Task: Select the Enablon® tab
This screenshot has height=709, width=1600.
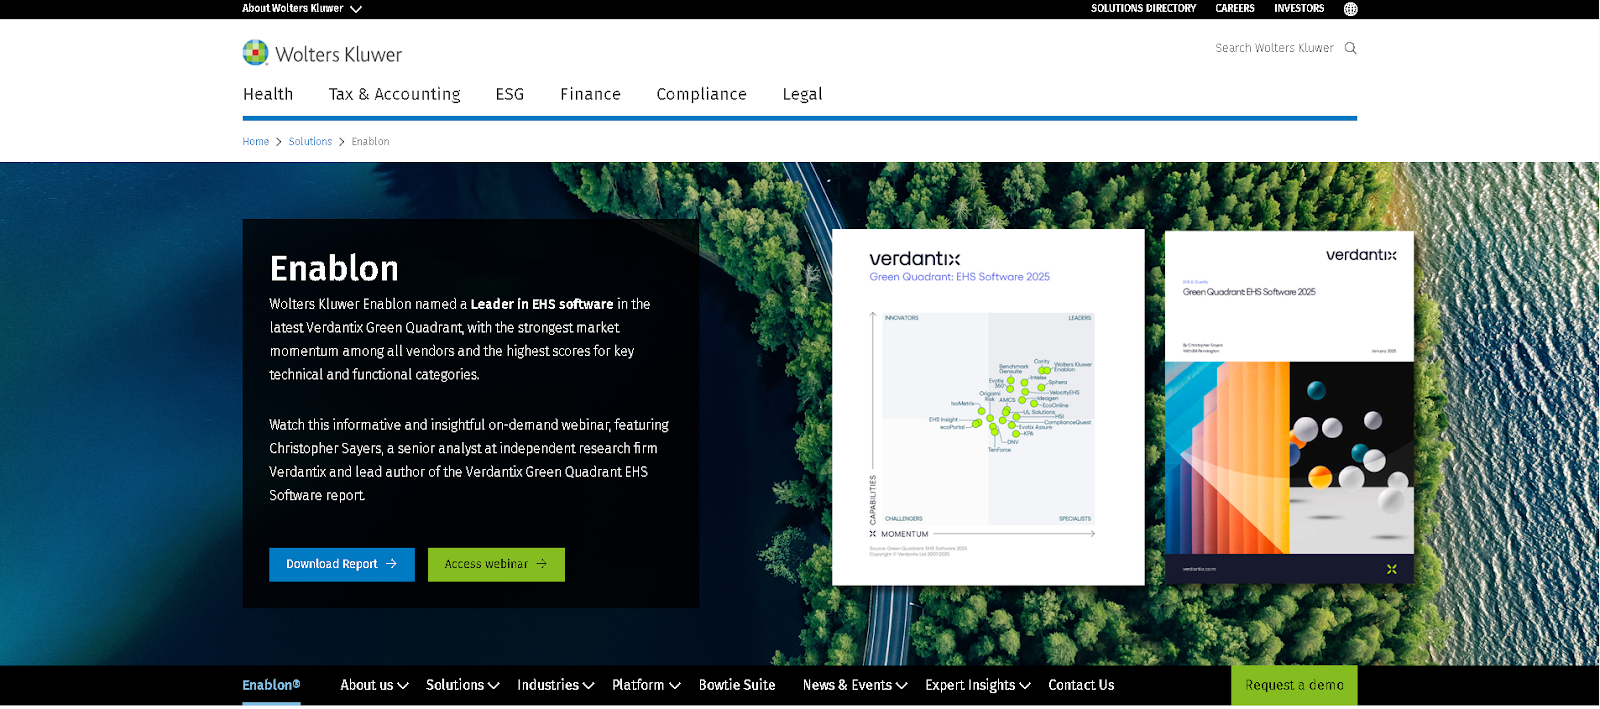Action: point(271,685)
